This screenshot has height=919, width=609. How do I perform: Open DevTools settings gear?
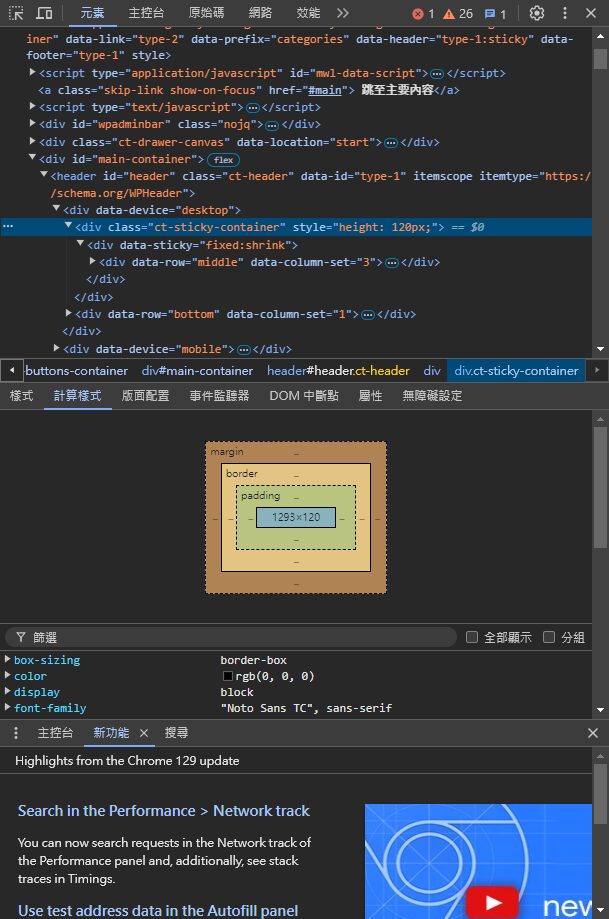537,13
